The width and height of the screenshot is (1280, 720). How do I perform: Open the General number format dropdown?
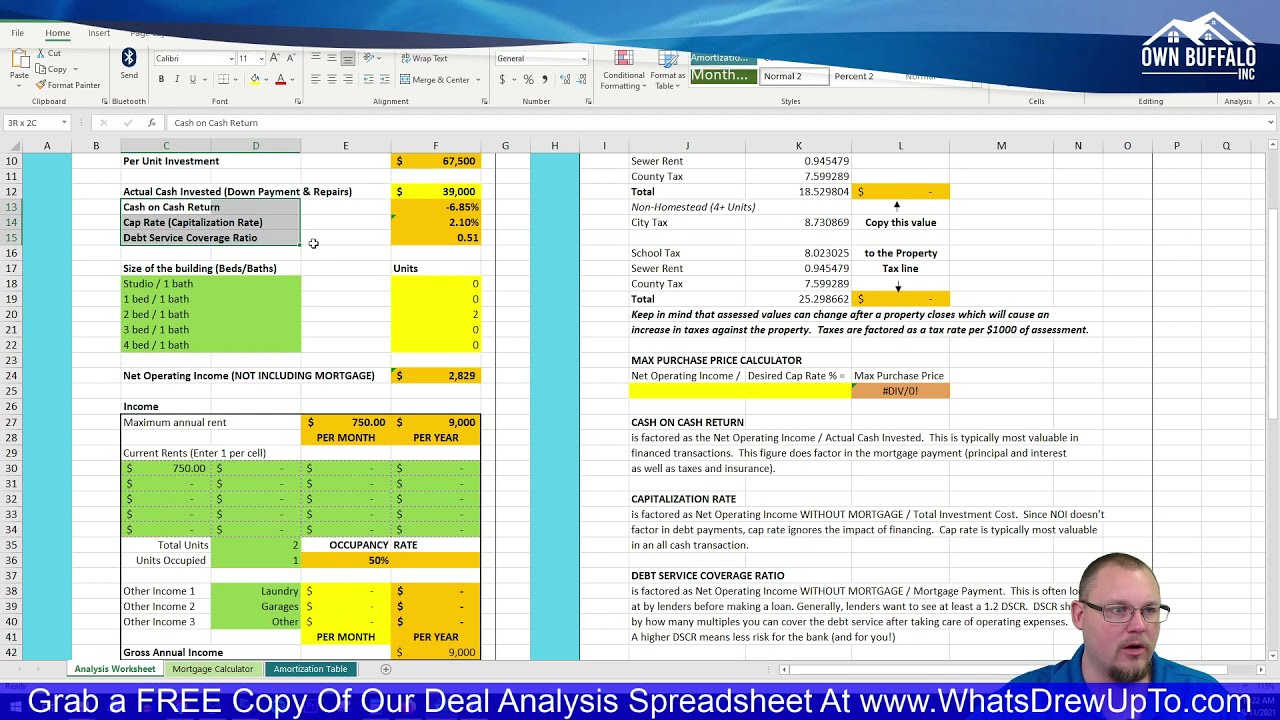tap(584, 59)
